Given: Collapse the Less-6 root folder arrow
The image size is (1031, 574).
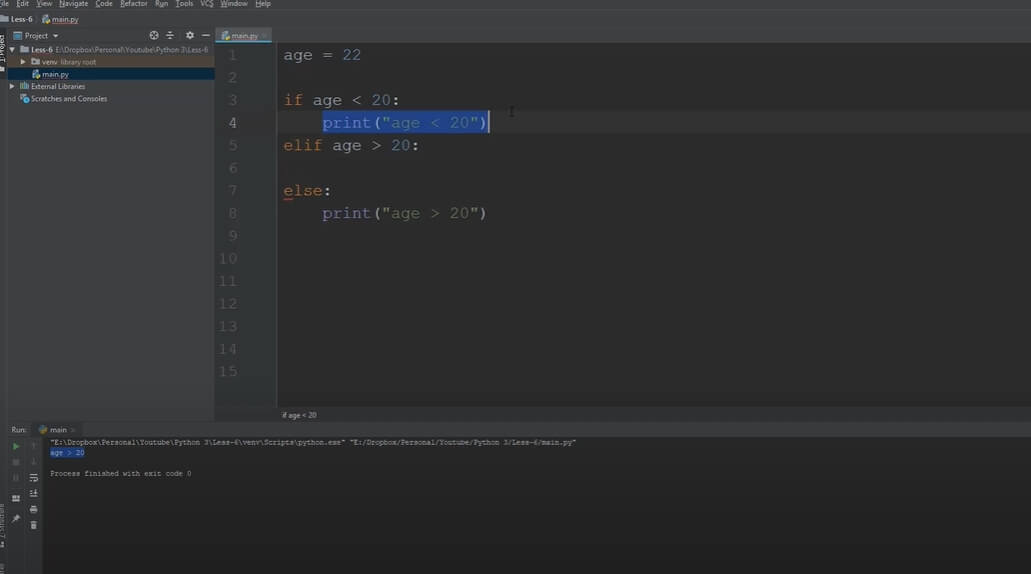Looking at the screenshot, I should click(x=12, y=49).
